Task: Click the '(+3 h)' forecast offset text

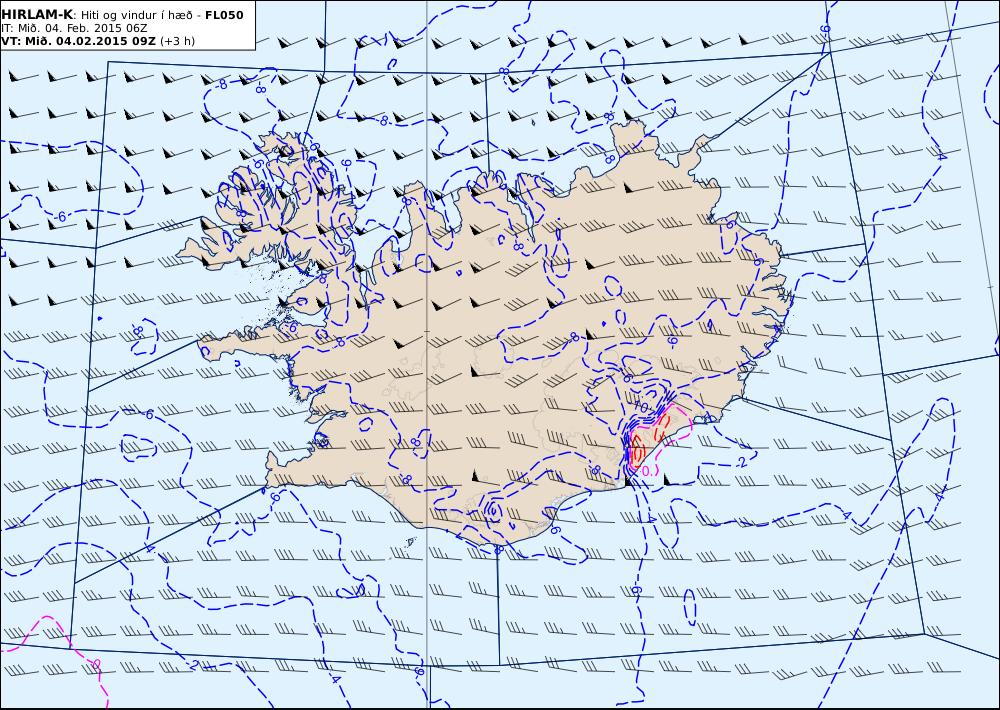Action: [177, 41]
